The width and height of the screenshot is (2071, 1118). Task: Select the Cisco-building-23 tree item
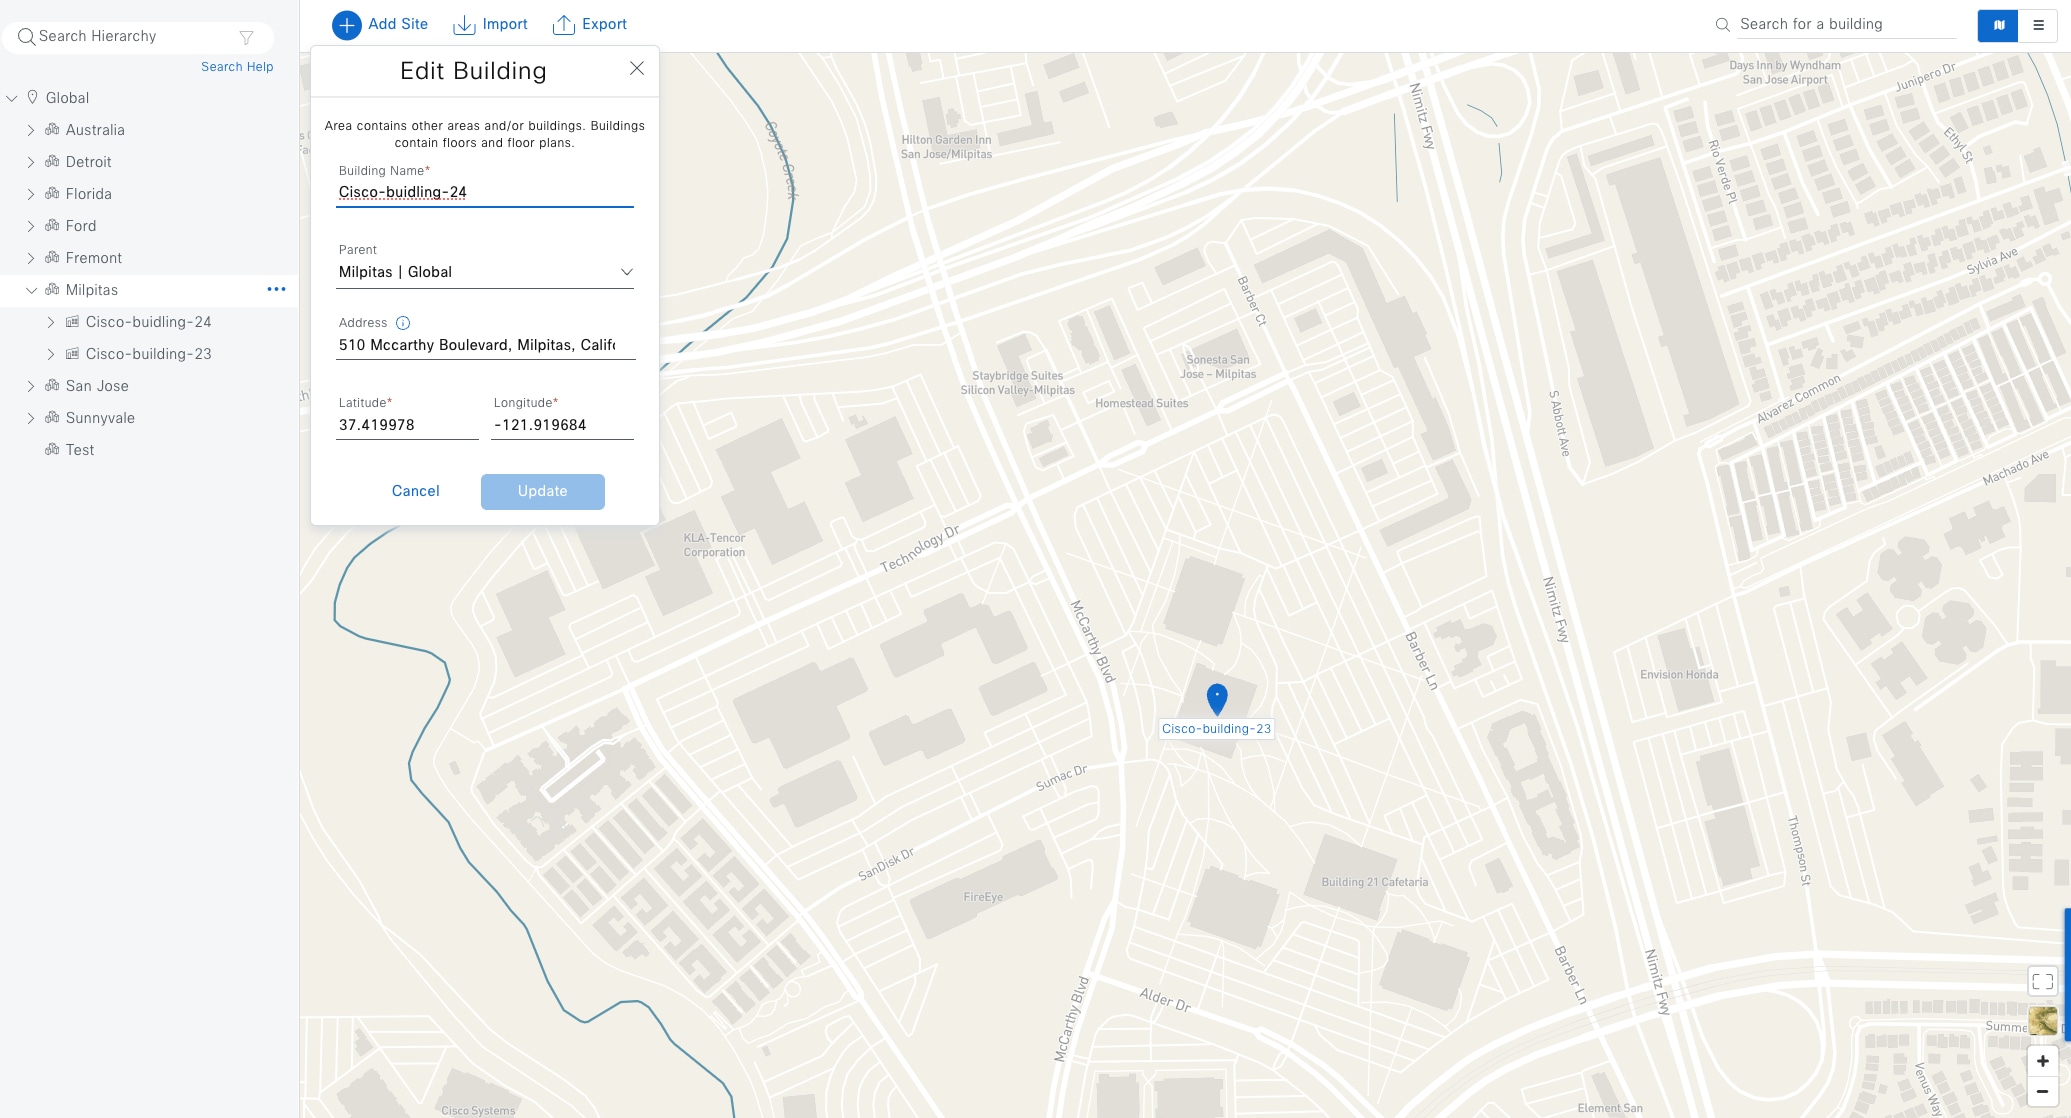148,353
